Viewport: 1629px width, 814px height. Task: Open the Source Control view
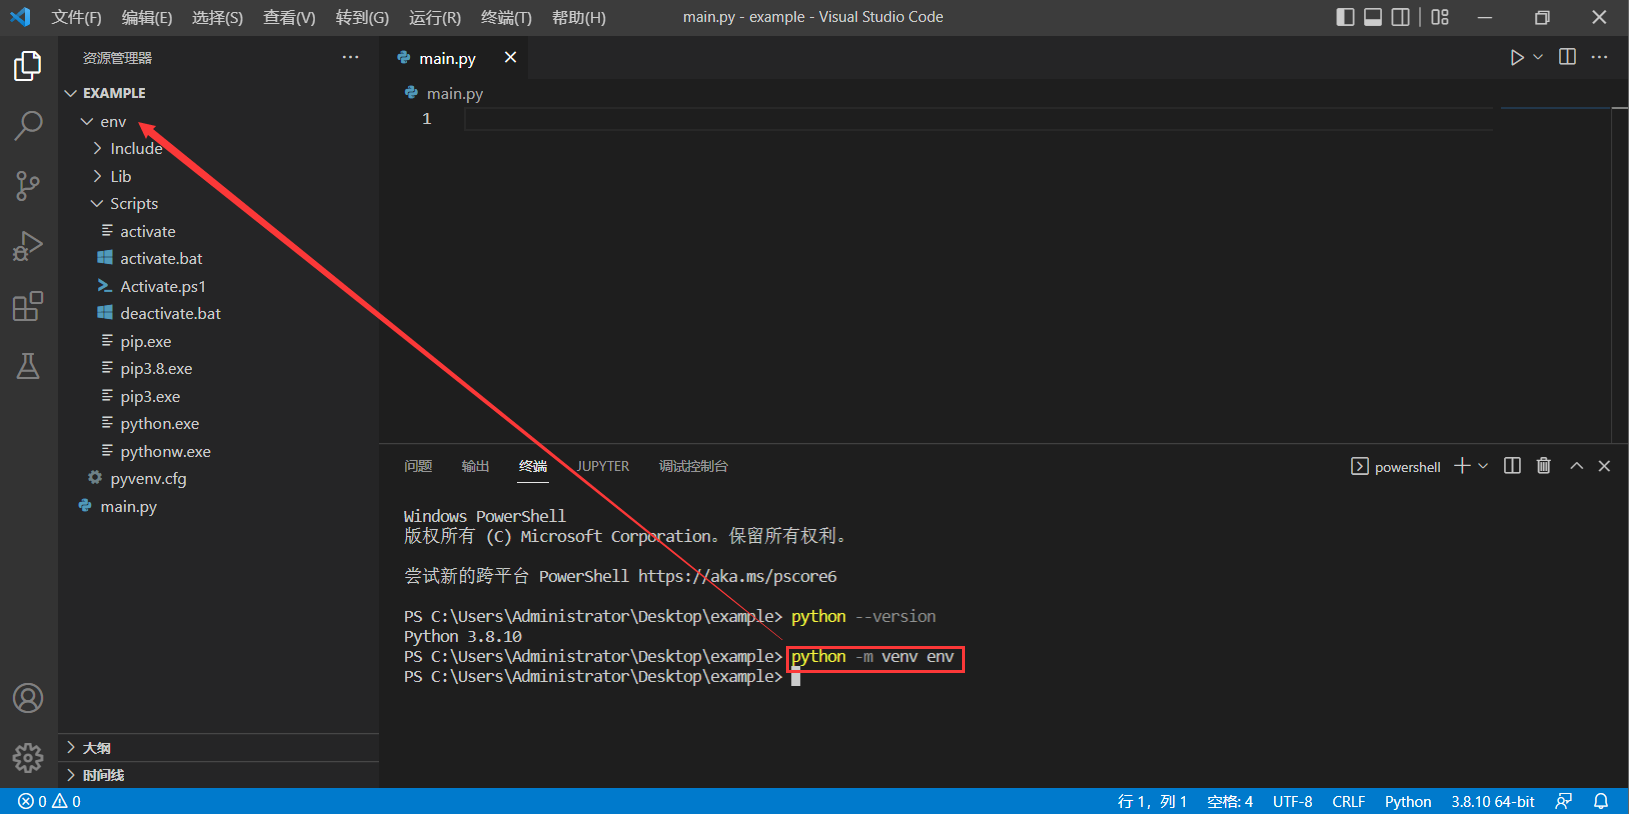point(28,186)
